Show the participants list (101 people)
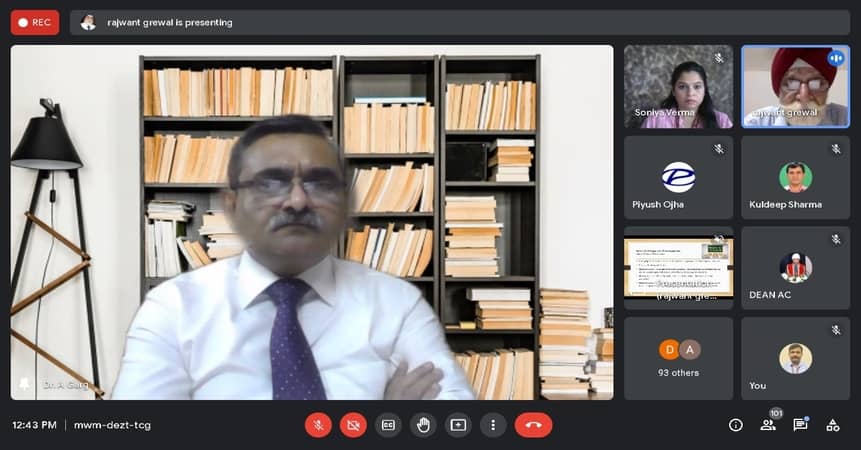The image size is (861, 450). click(x=768, y=425)
